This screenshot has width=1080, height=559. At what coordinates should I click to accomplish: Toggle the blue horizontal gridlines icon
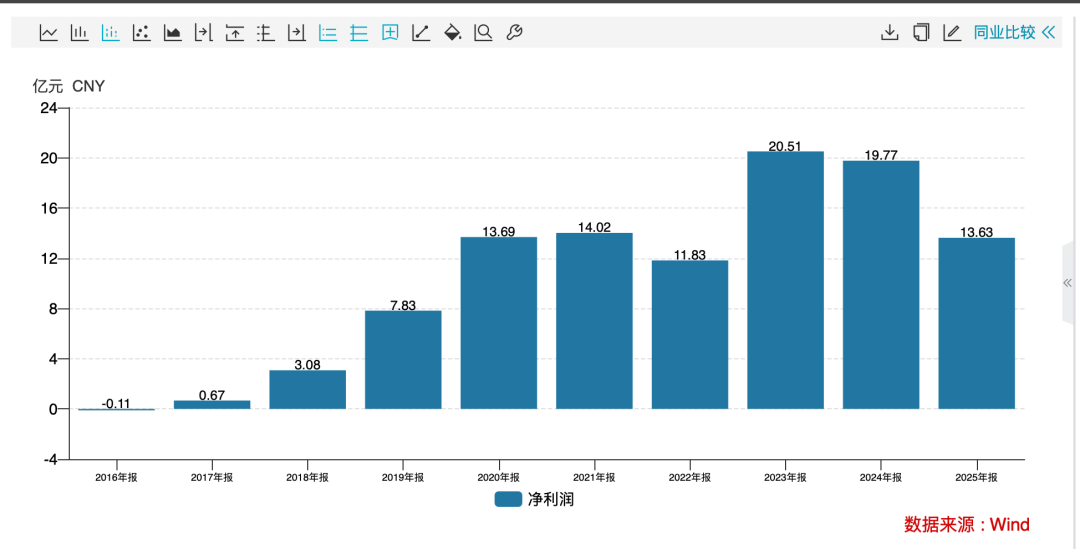(x=359, y=32)
